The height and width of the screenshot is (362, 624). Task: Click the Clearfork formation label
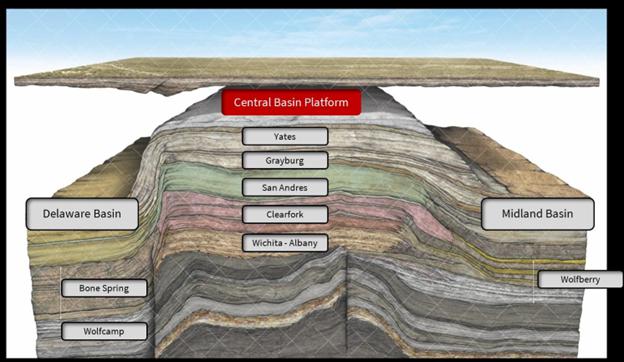point(285,214)
